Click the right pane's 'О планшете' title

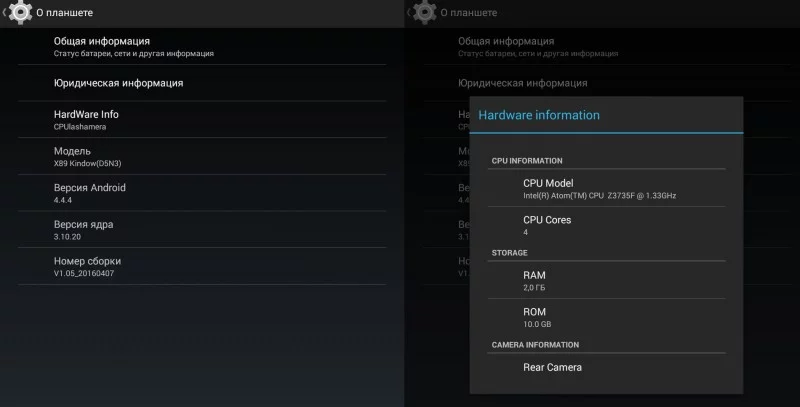(470, 13)
